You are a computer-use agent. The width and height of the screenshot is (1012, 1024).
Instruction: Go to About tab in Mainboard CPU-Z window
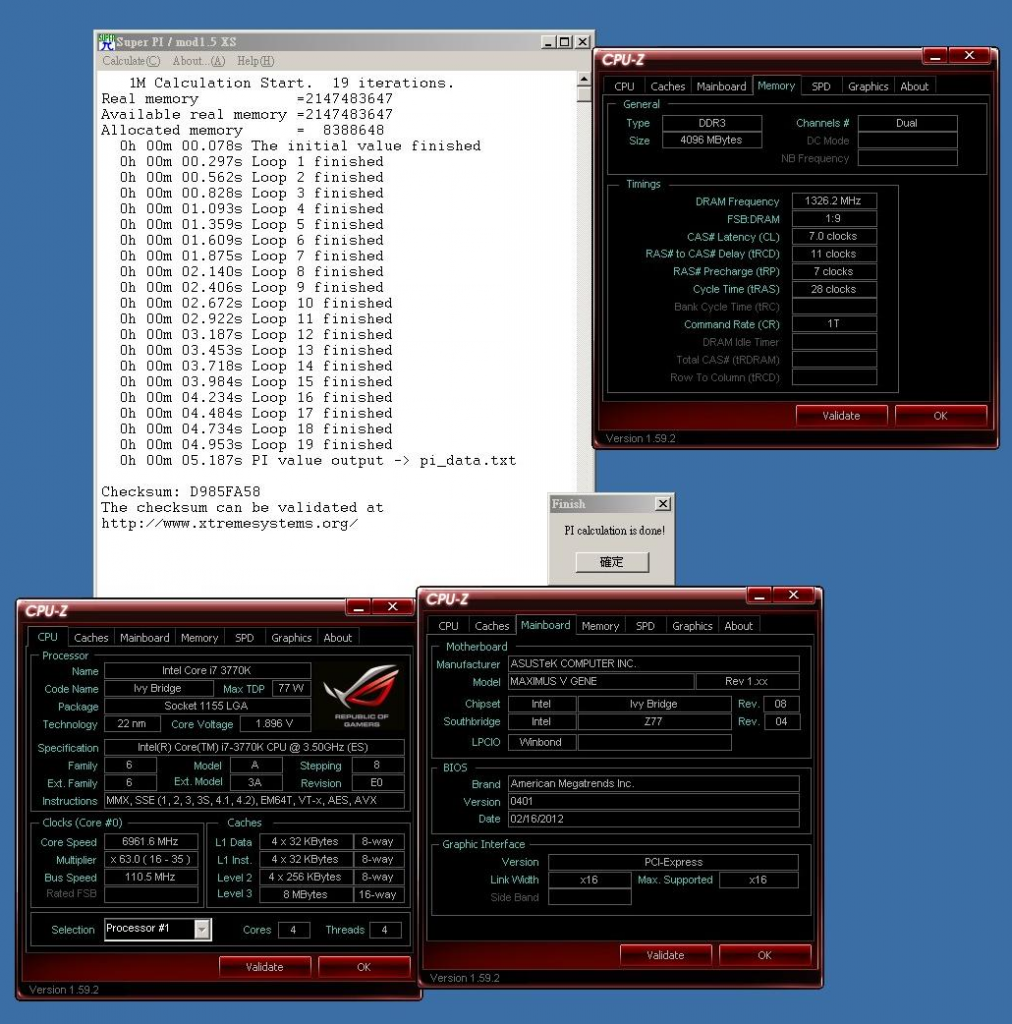(x=738, y=626)
